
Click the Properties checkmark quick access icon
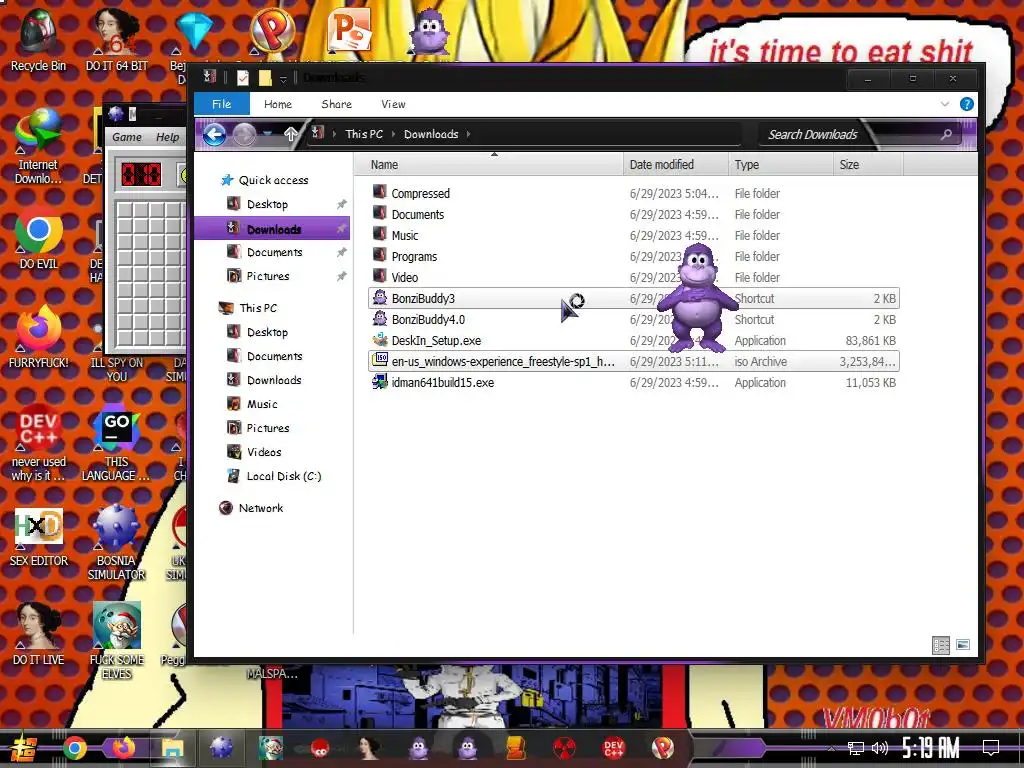[242, 78]
